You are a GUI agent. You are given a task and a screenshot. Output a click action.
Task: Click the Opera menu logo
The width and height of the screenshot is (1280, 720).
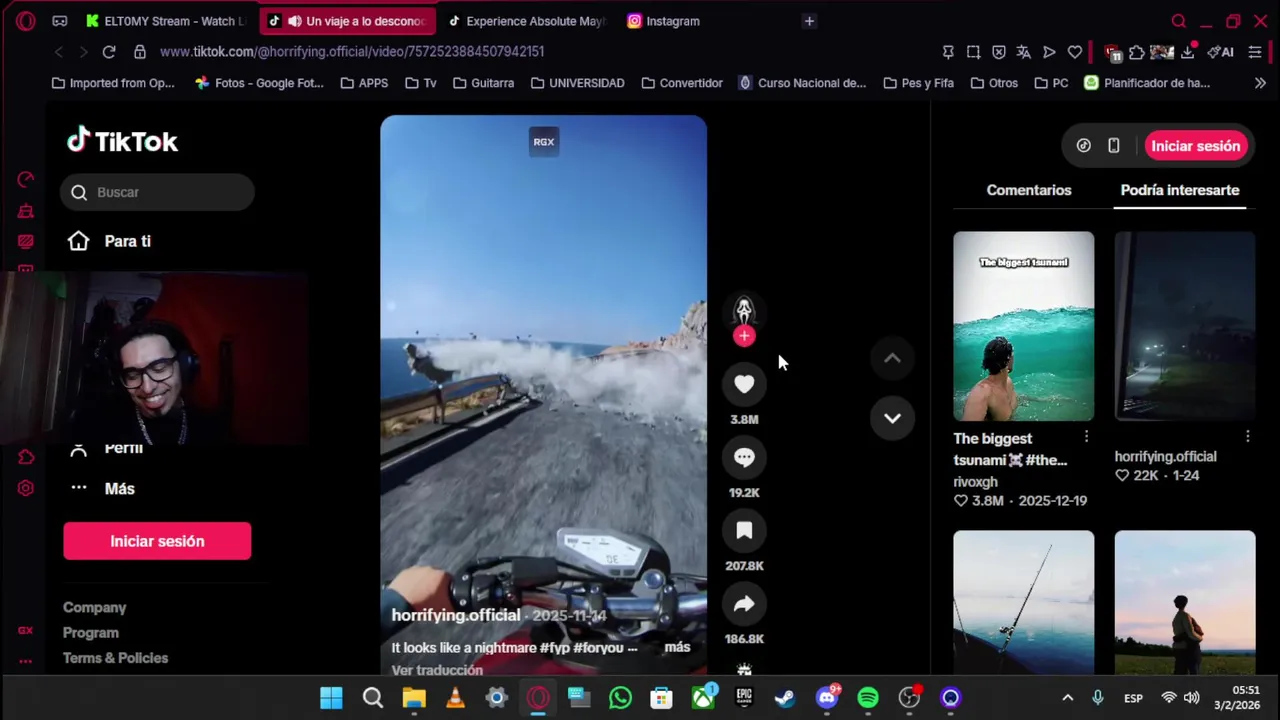click(x=26, y=21)
